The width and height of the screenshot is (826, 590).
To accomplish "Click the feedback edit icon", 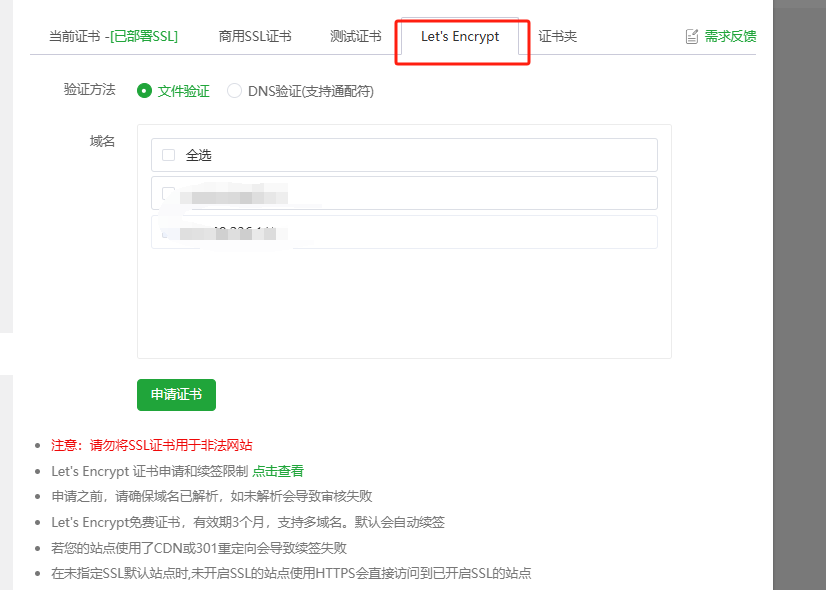I will point(692,36).
